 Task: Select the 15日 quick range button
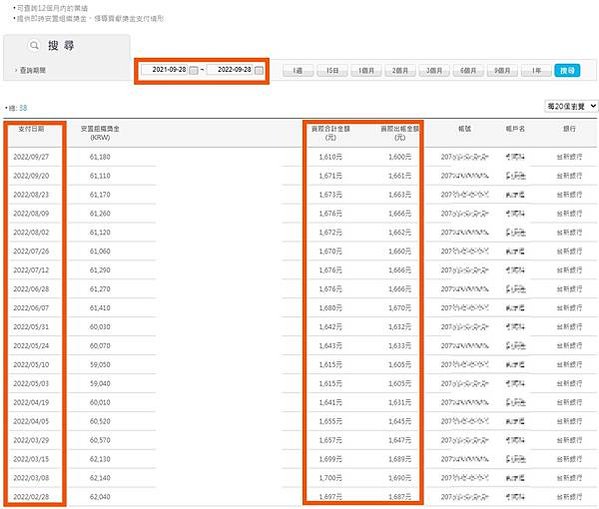(x=332, y=71)
